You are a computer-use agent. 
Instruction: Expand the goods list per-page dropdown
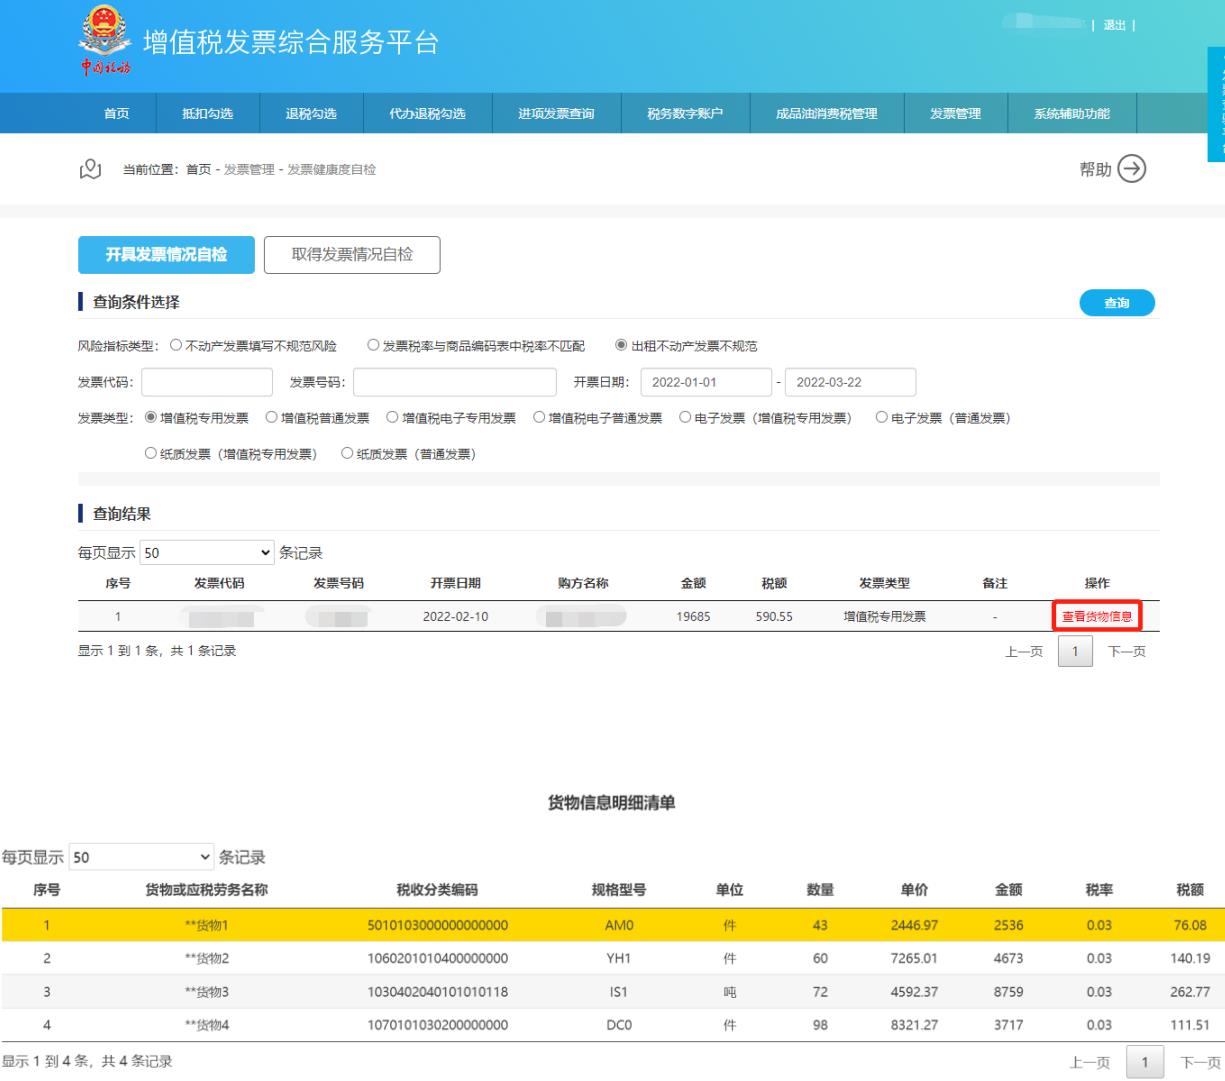tap(141, 857)
